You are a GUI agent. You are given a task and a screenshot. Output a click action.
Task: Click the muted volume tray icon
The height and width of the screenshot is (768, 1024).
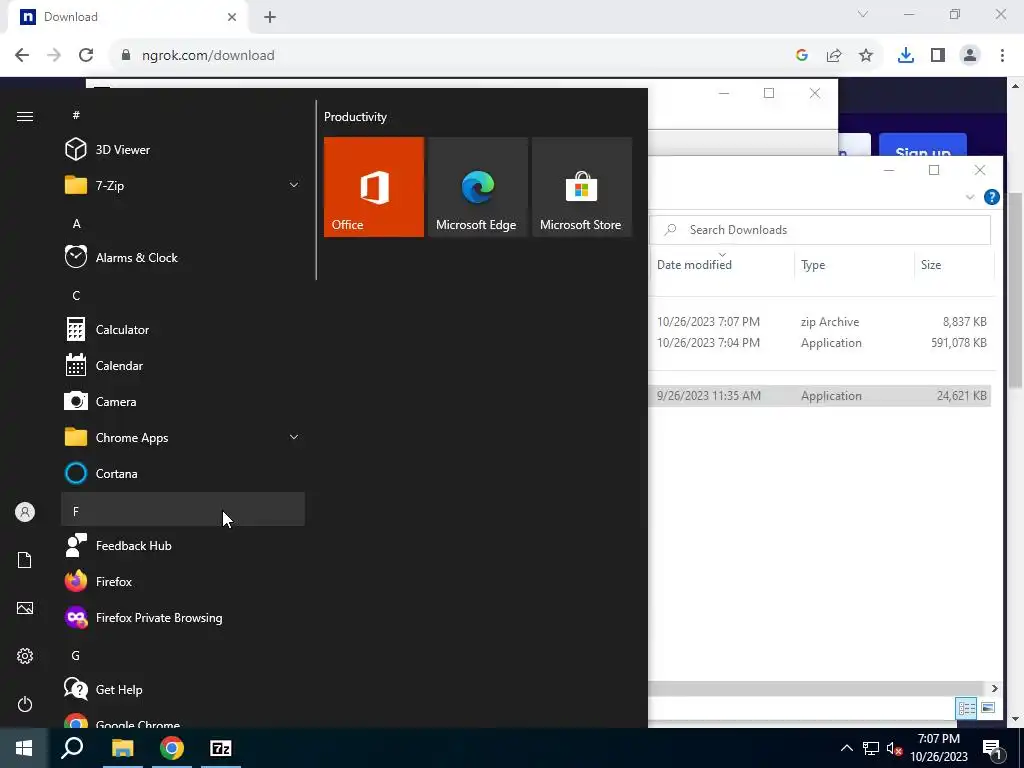pyautogui.click(x=894, y=748)
